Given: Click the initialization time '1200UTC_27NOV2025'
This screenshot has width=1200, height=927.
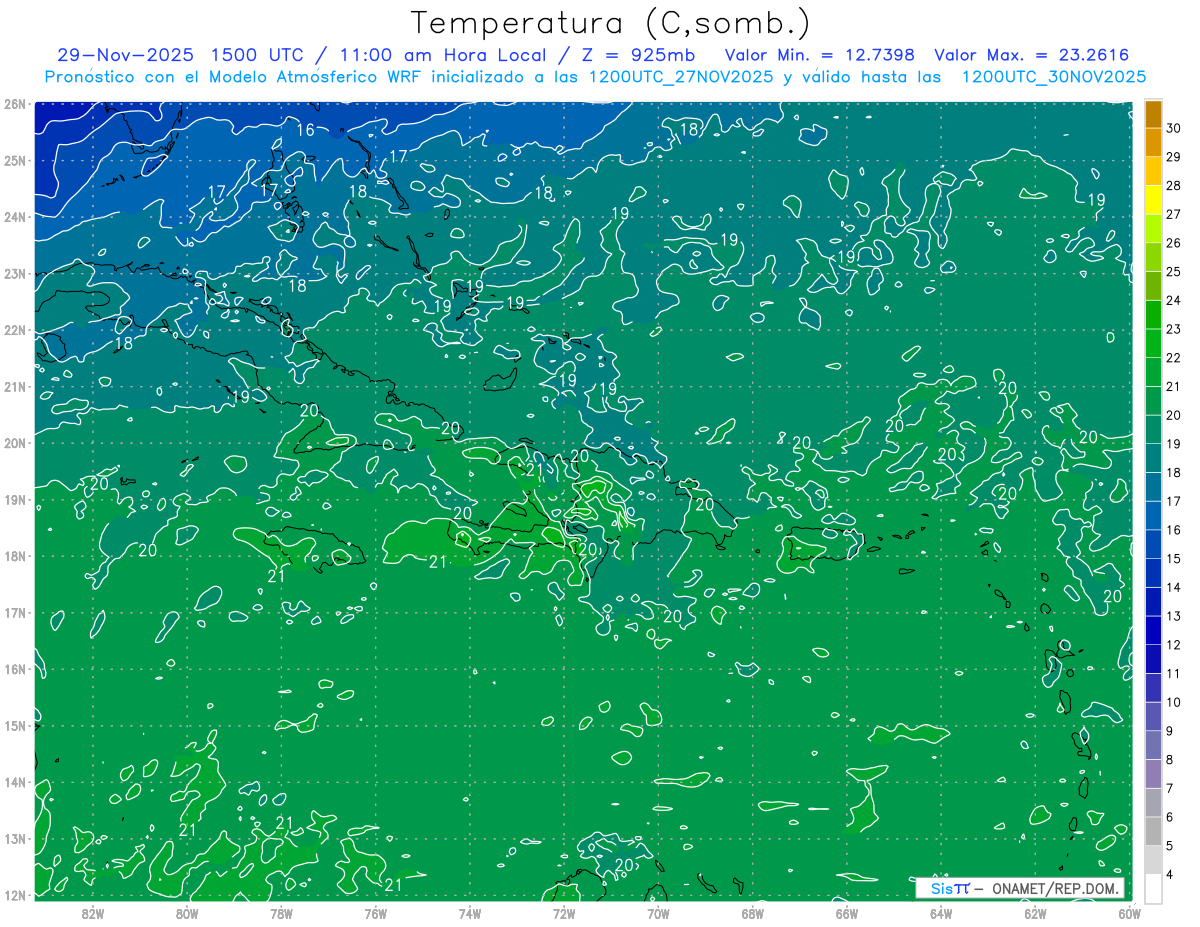Looking at the screenshot, I should [x=681, y=76].
